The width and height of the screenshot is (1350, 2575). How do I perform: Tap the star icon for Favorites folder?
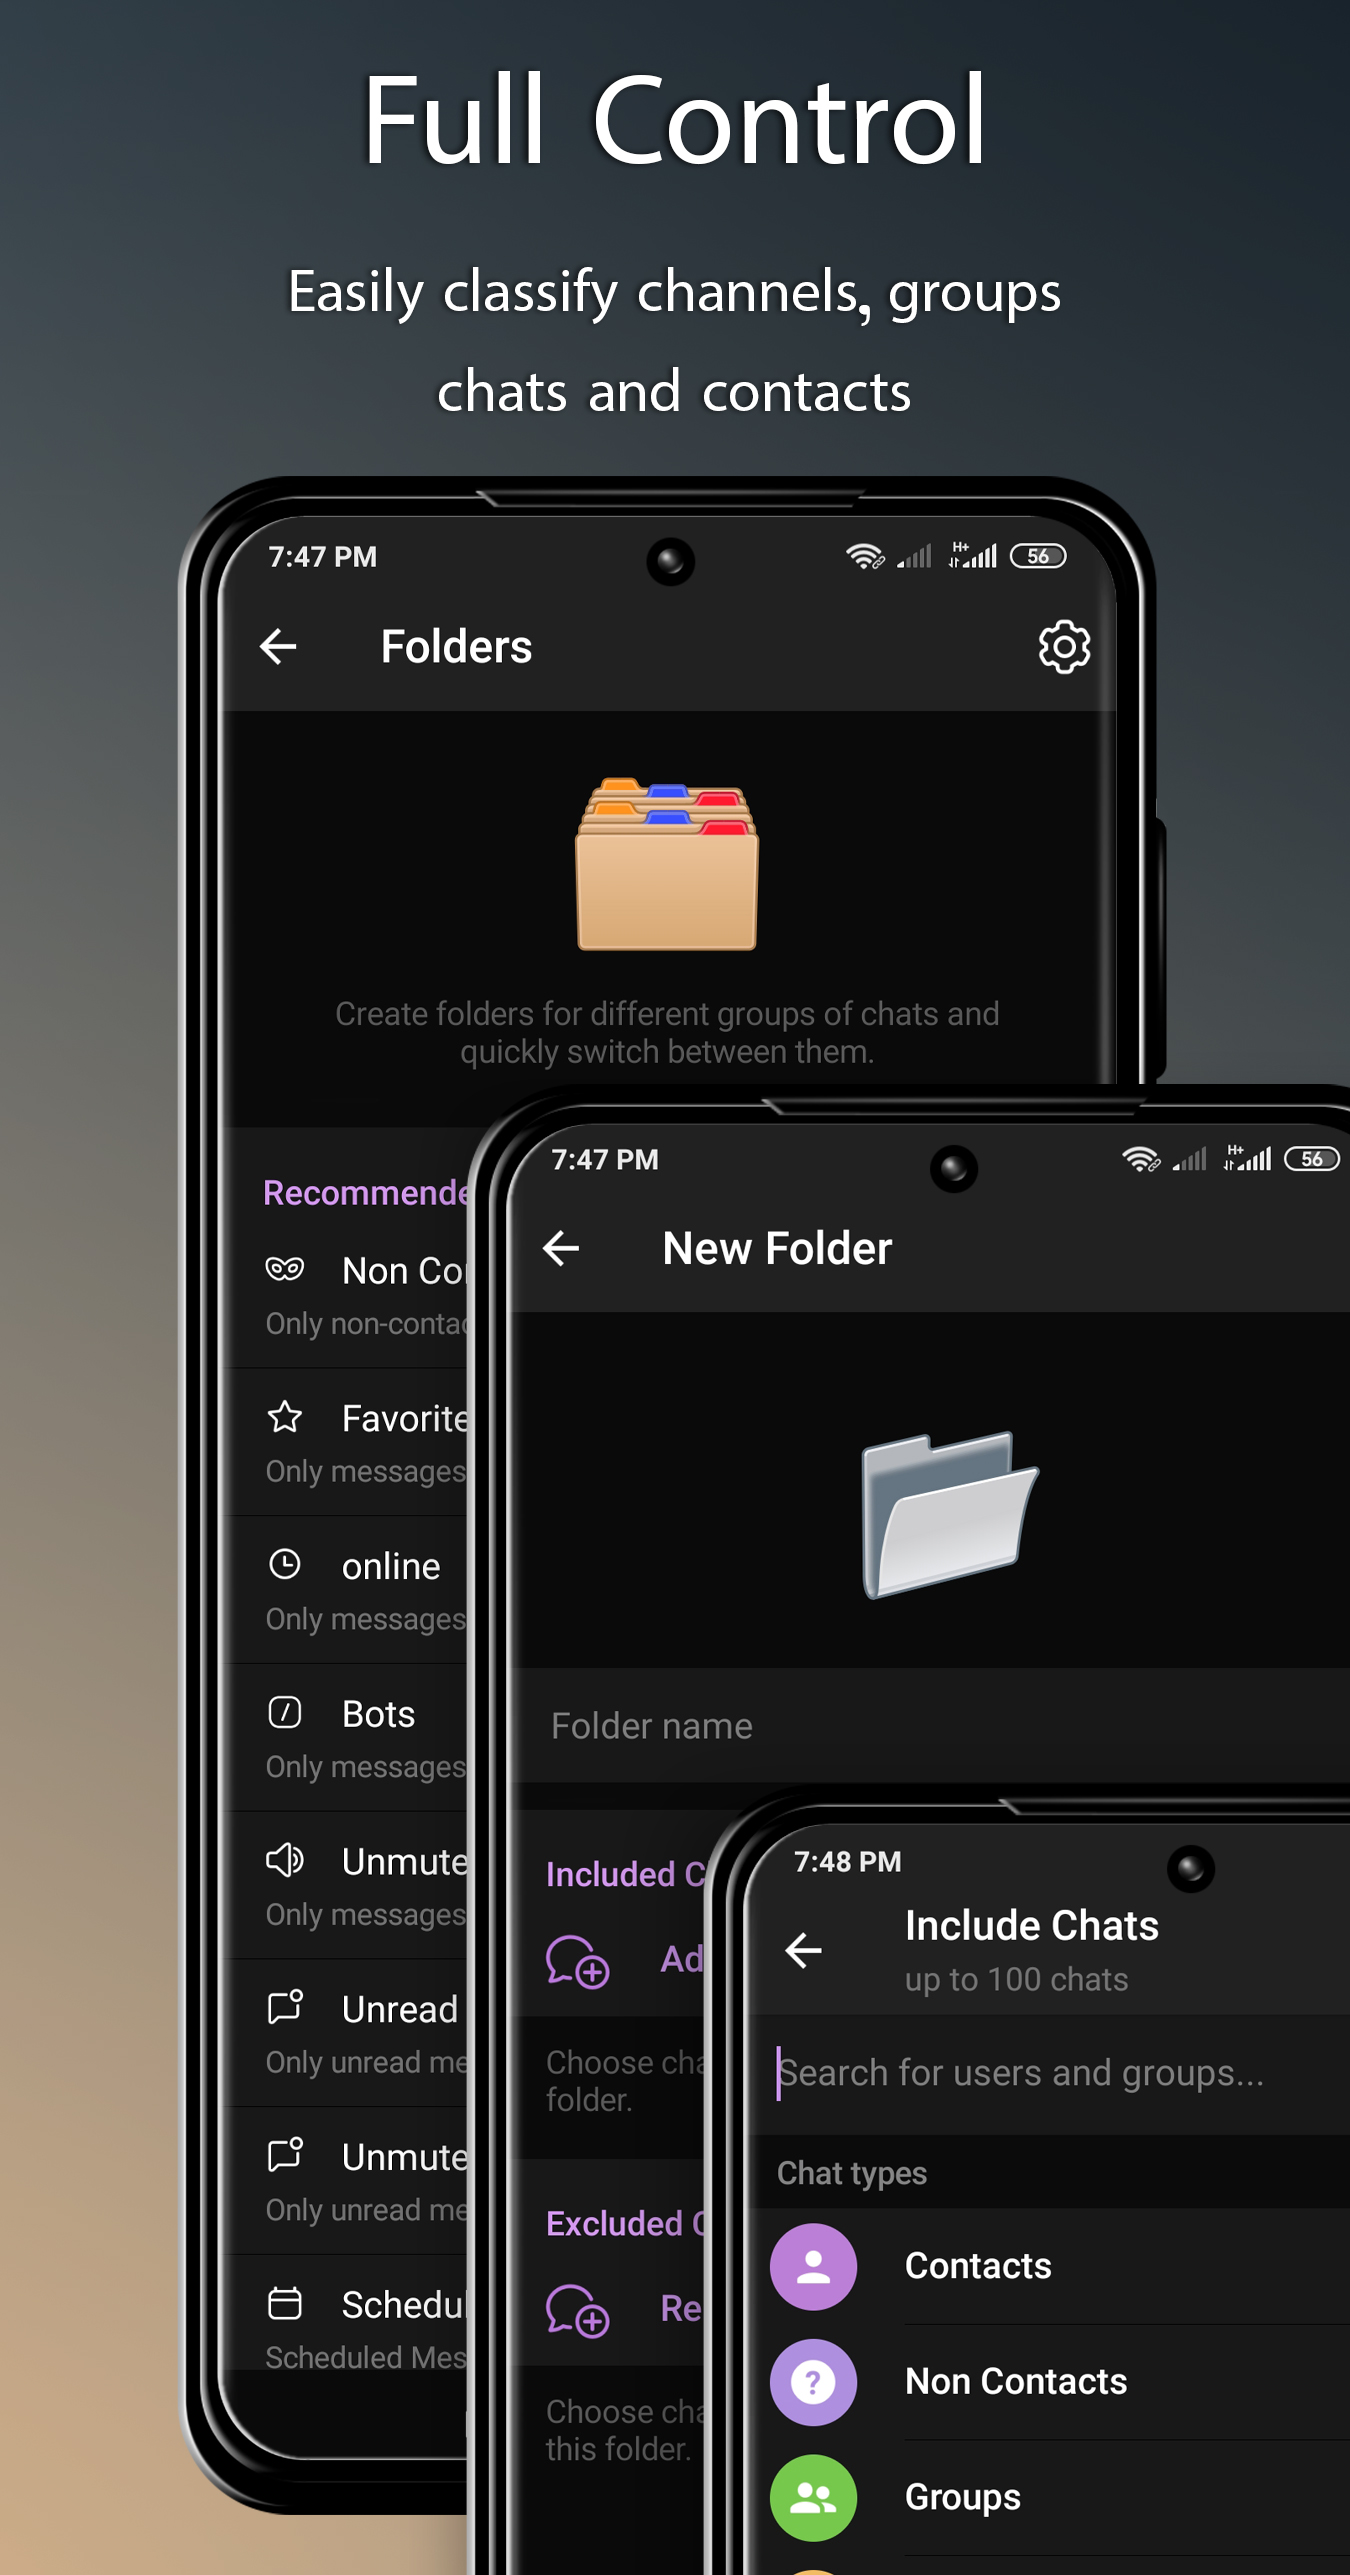pyautogui.click(x=285, y=1417)
